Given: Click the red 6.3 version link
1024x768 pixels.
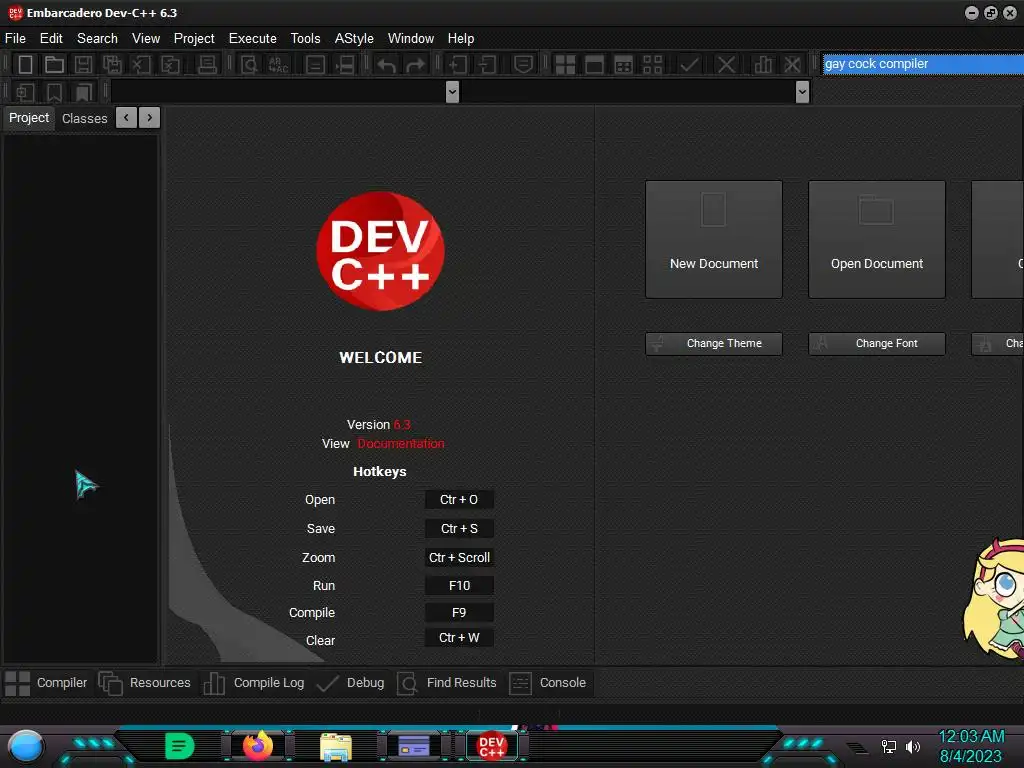Looking at the screenshot, I should pos(402,424).
